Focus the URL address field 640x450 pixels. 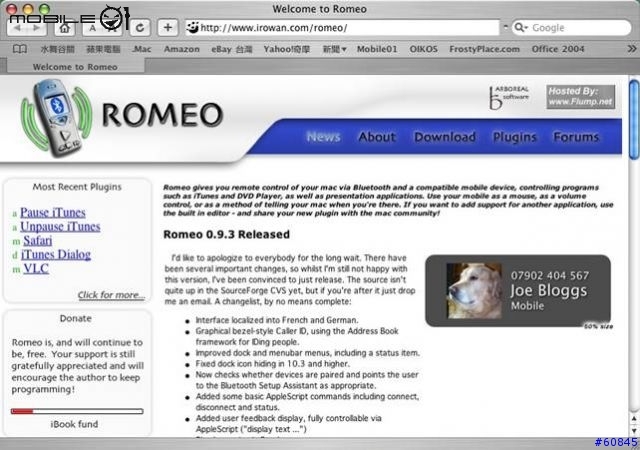coord(342,27)
